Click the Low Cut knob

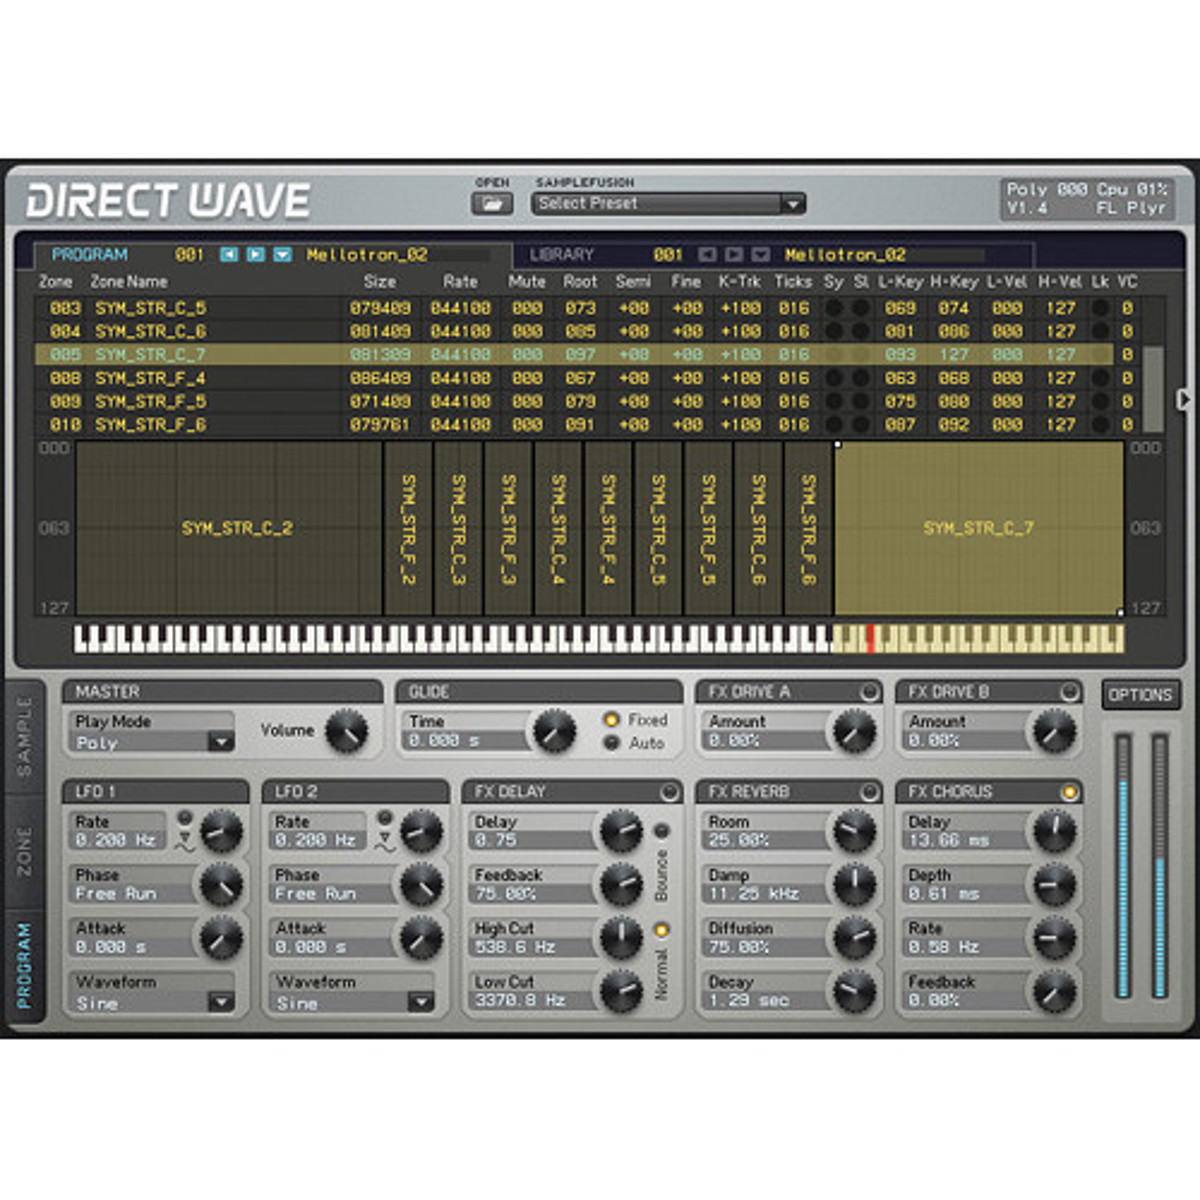(x=621, y=991)
